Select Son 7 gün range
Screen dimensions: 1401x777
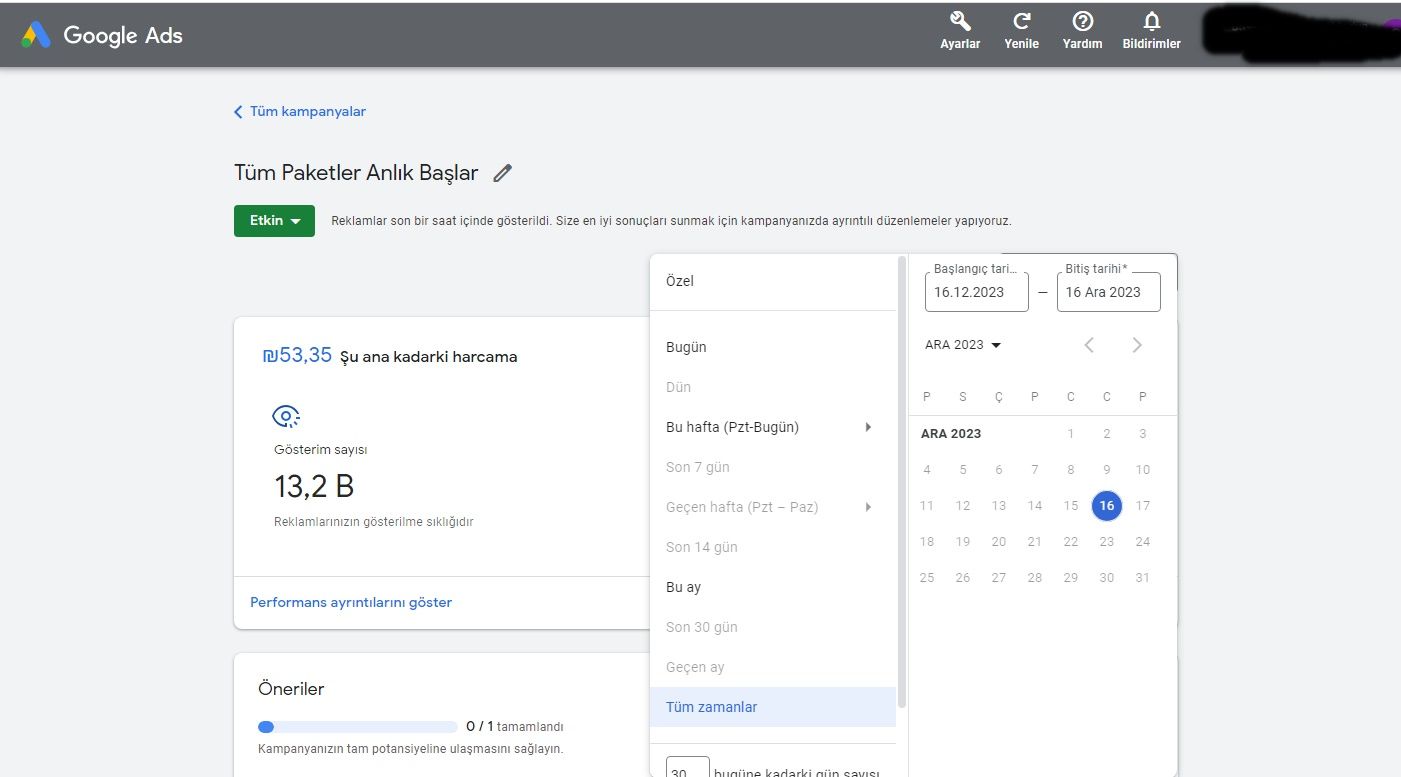(773, 467)
